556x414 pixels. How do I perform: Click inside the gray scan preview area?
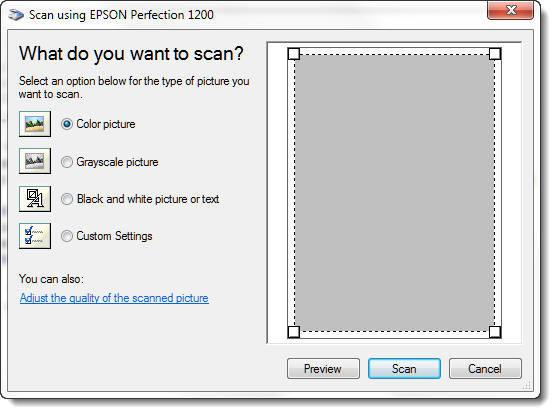394,193
